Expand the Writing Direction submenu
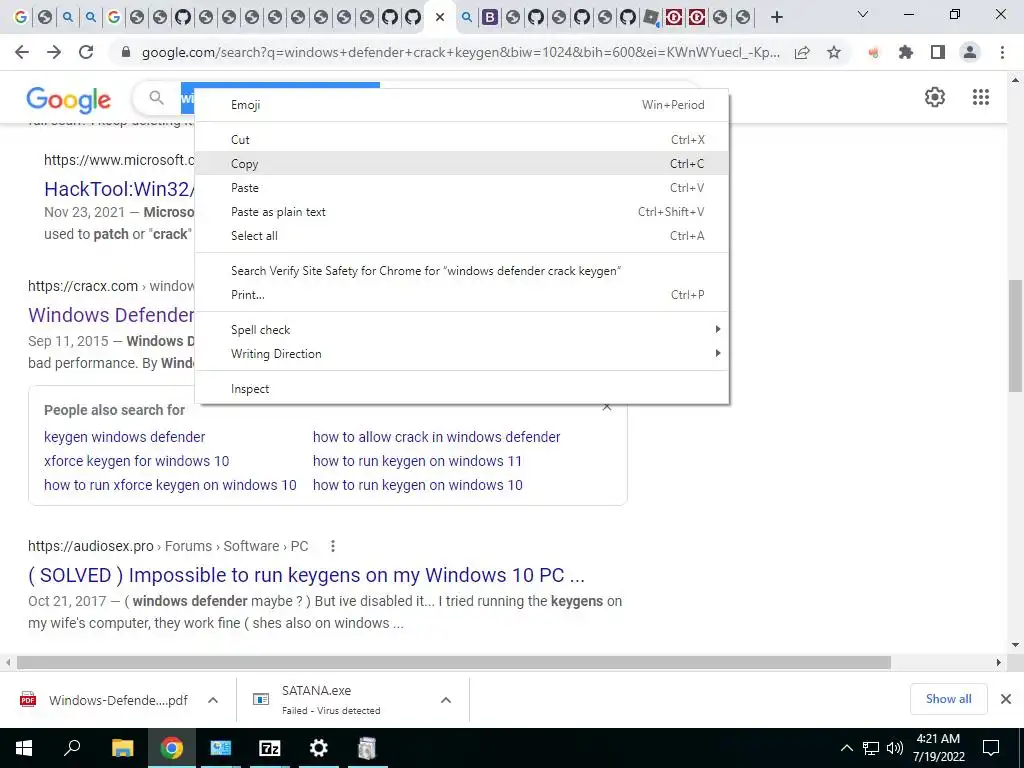This screenshot has height=768, width=1024. click(x=462, y=354)
